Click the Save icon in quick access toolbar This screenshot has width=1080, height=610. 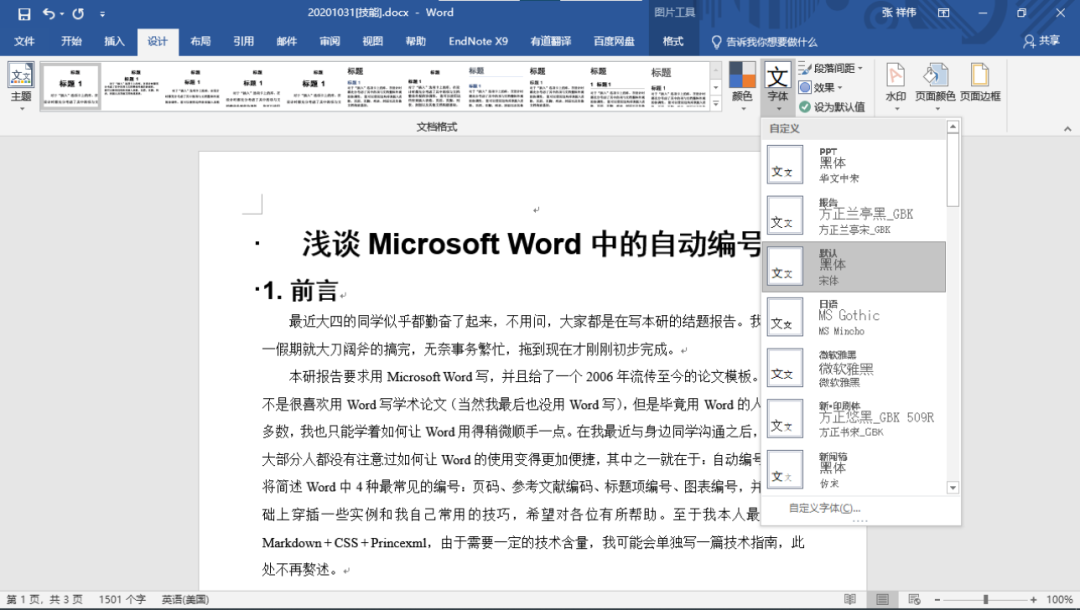pos(23,13)
